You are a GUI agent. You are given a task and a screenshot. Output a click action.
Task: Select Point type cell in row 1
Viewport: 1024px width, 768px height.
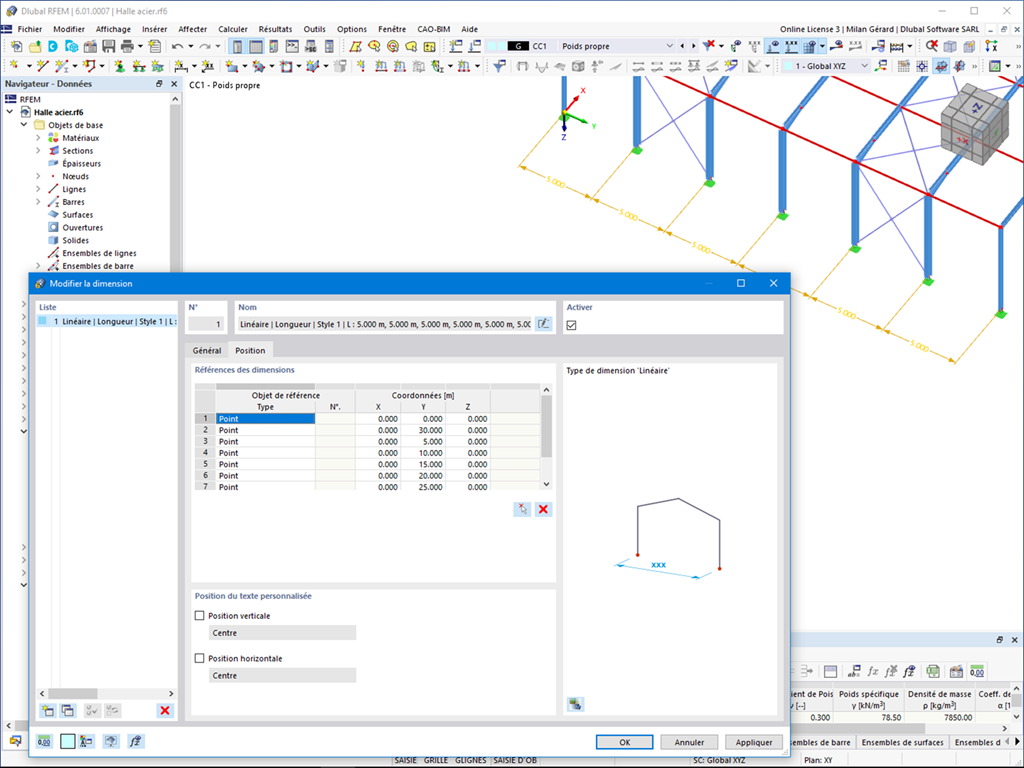coord(265,419)
